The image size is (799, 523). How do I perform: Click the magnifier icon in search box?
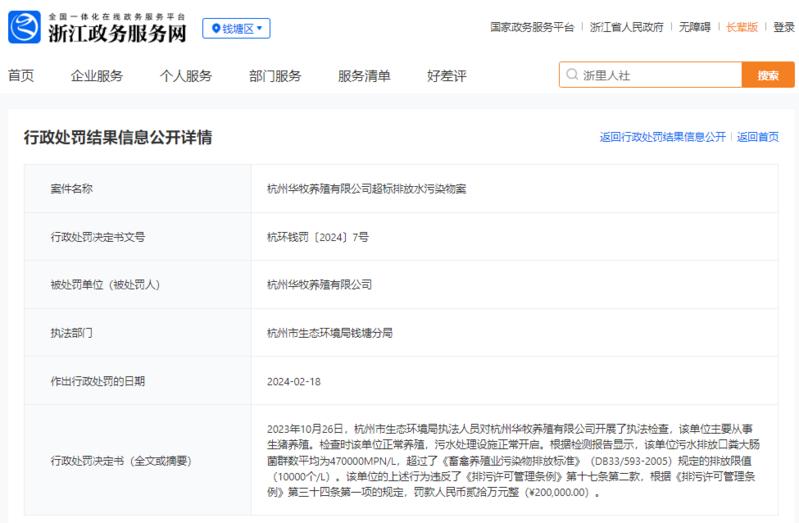[572, 75]
